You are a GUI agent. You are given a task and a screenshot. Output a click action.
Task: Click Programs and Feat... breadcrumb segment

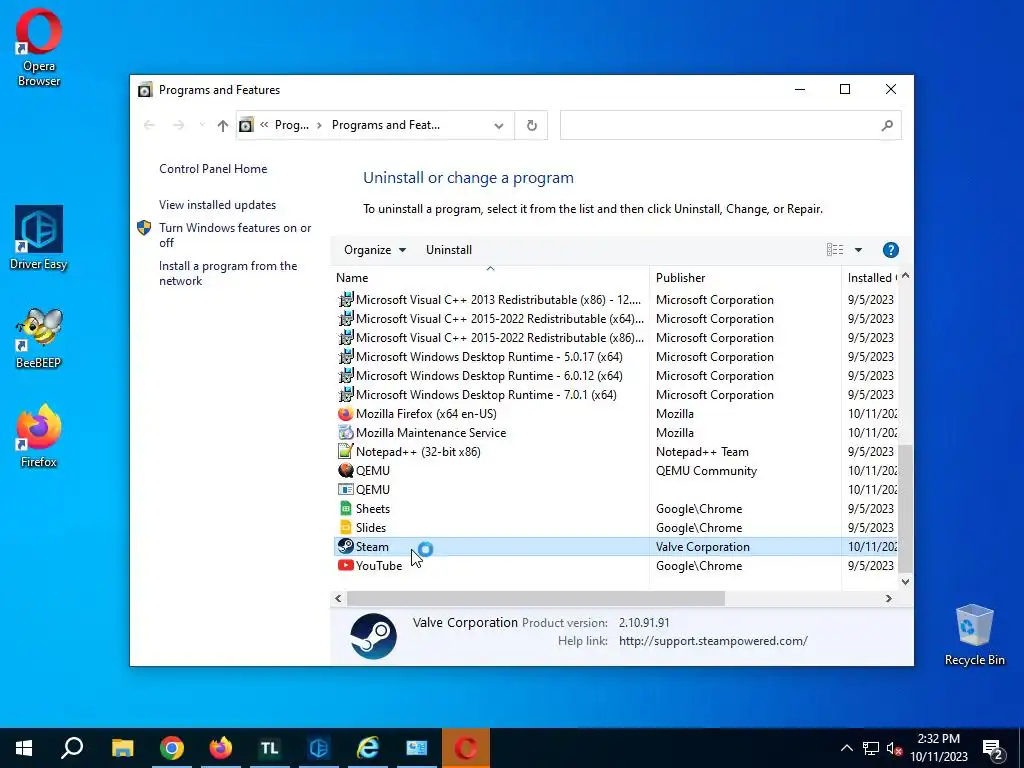pyautogui.click(x=385, y=125)
